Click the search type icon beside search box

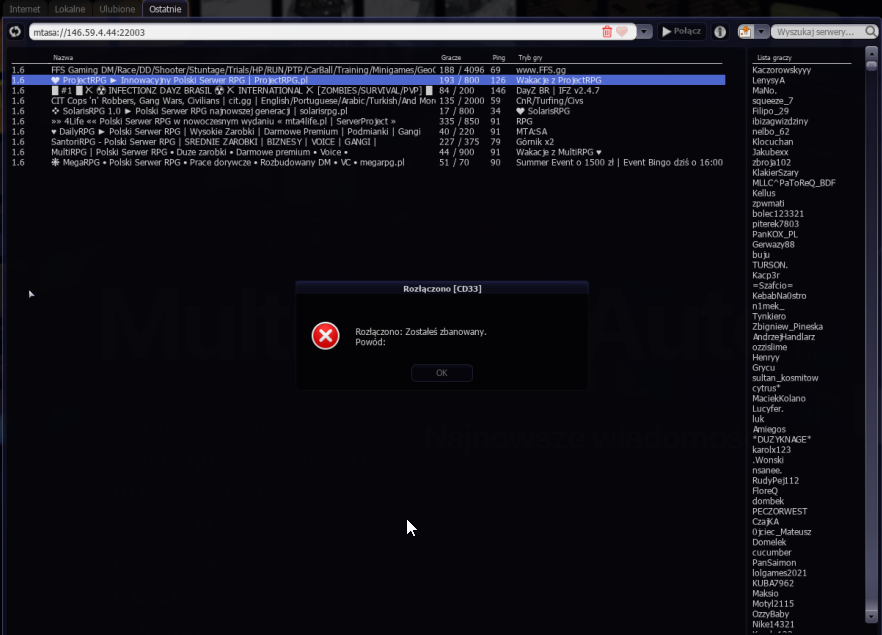745,31
